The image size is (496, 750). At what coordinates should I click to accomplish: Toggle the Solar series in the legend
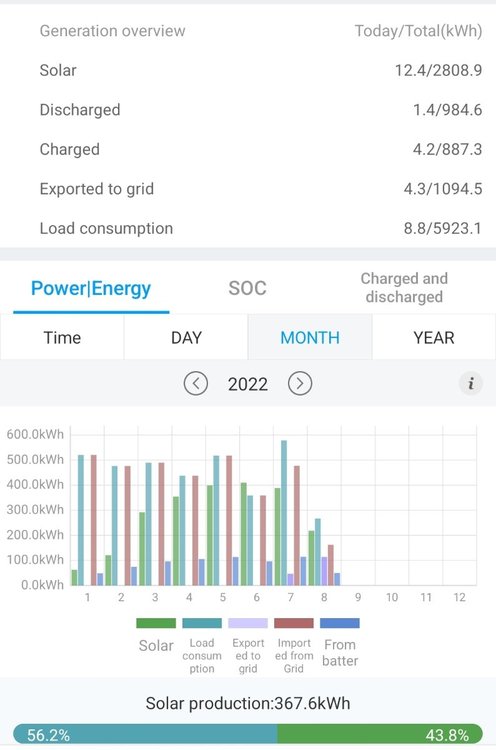click(156, 635)
